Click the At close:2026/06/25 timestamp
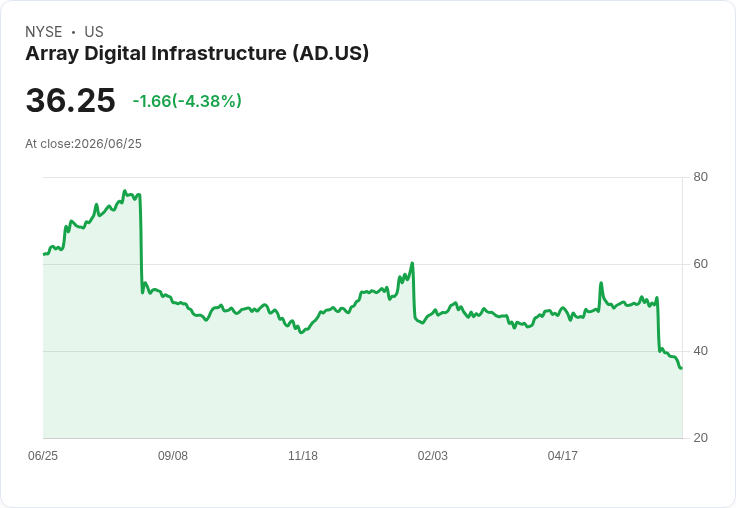This screenshot has height=508, width=736. click(x=84, y=144)
